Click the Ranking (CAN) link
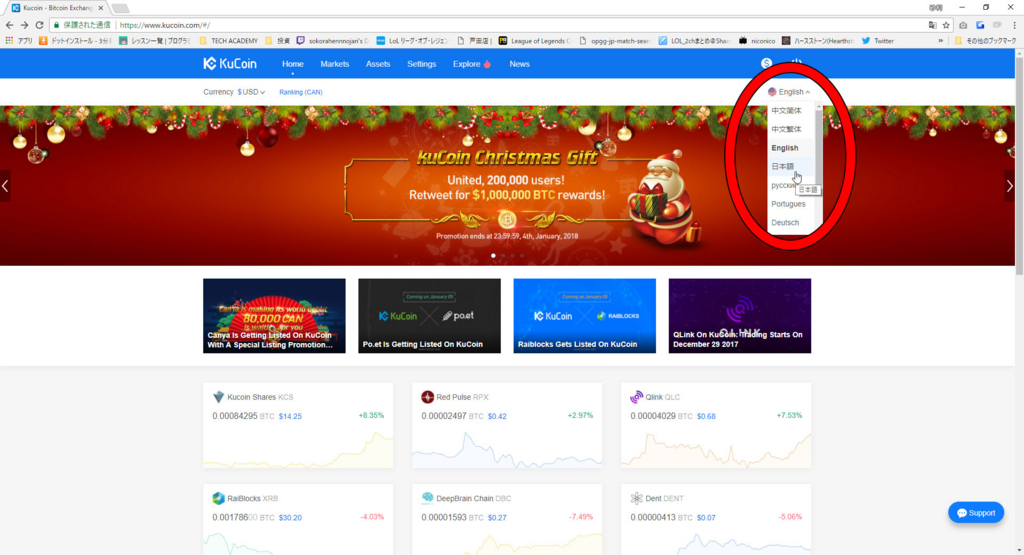 pos(300,92)
